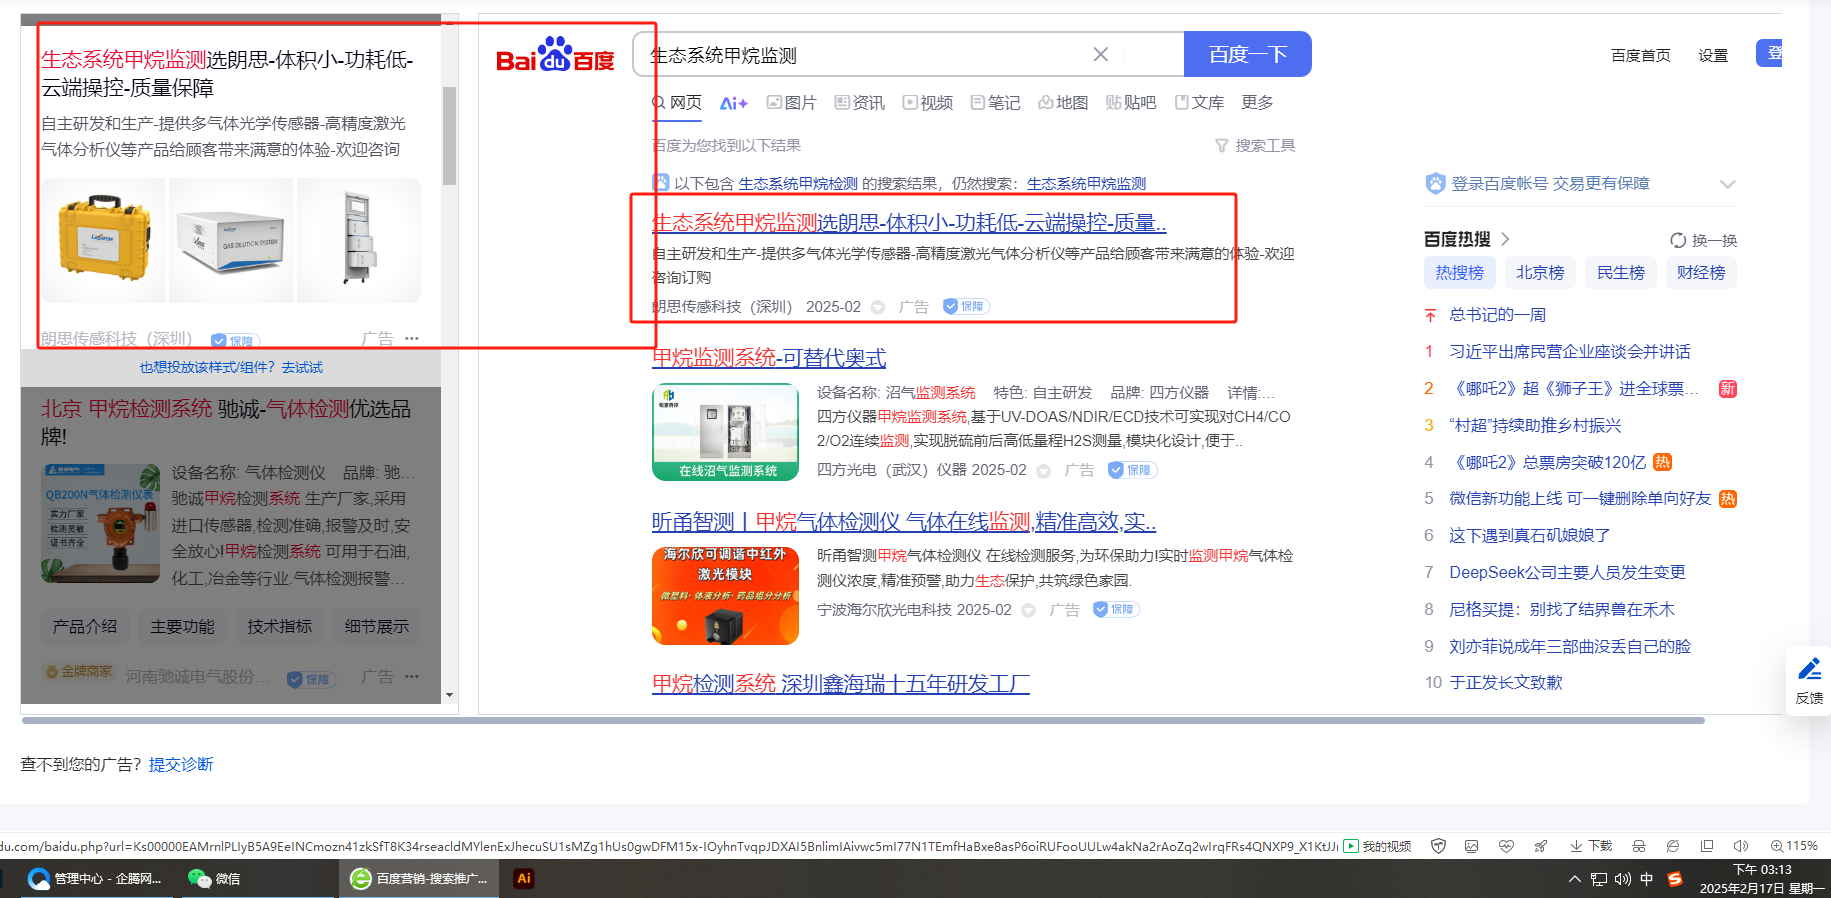
Task: Click the system tray volume icon
Action: coord(1622,879)
